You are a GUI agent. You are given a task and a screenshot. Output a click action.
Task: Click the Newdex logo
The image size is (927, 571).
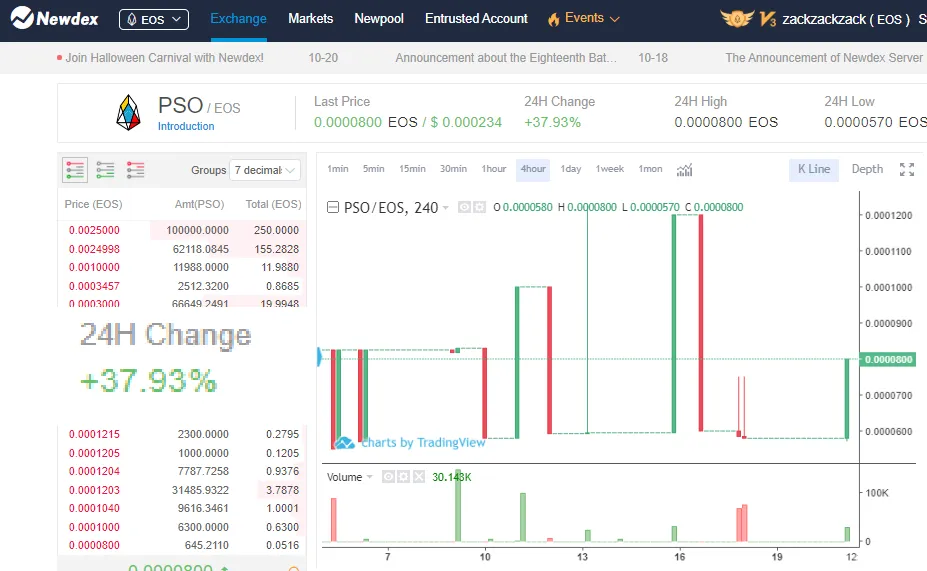pos(54,18)
